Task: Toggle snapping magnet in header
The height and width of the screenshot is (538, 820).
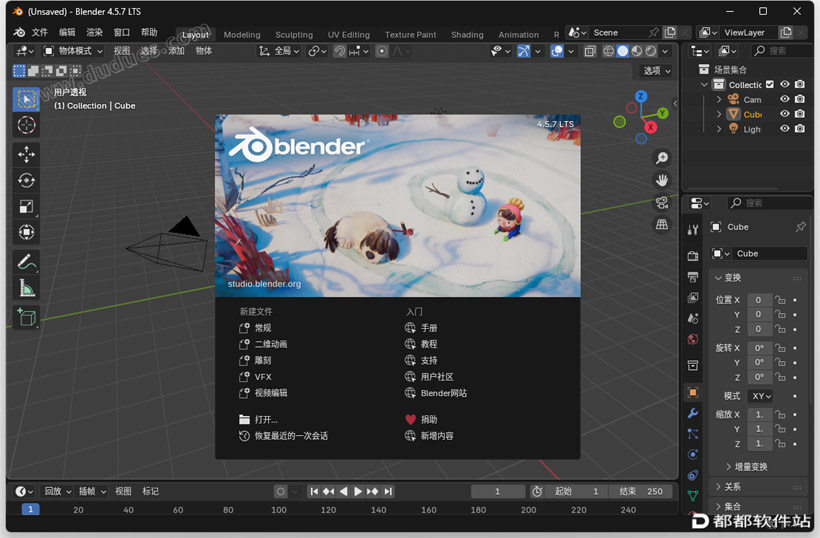Action: 339,51
